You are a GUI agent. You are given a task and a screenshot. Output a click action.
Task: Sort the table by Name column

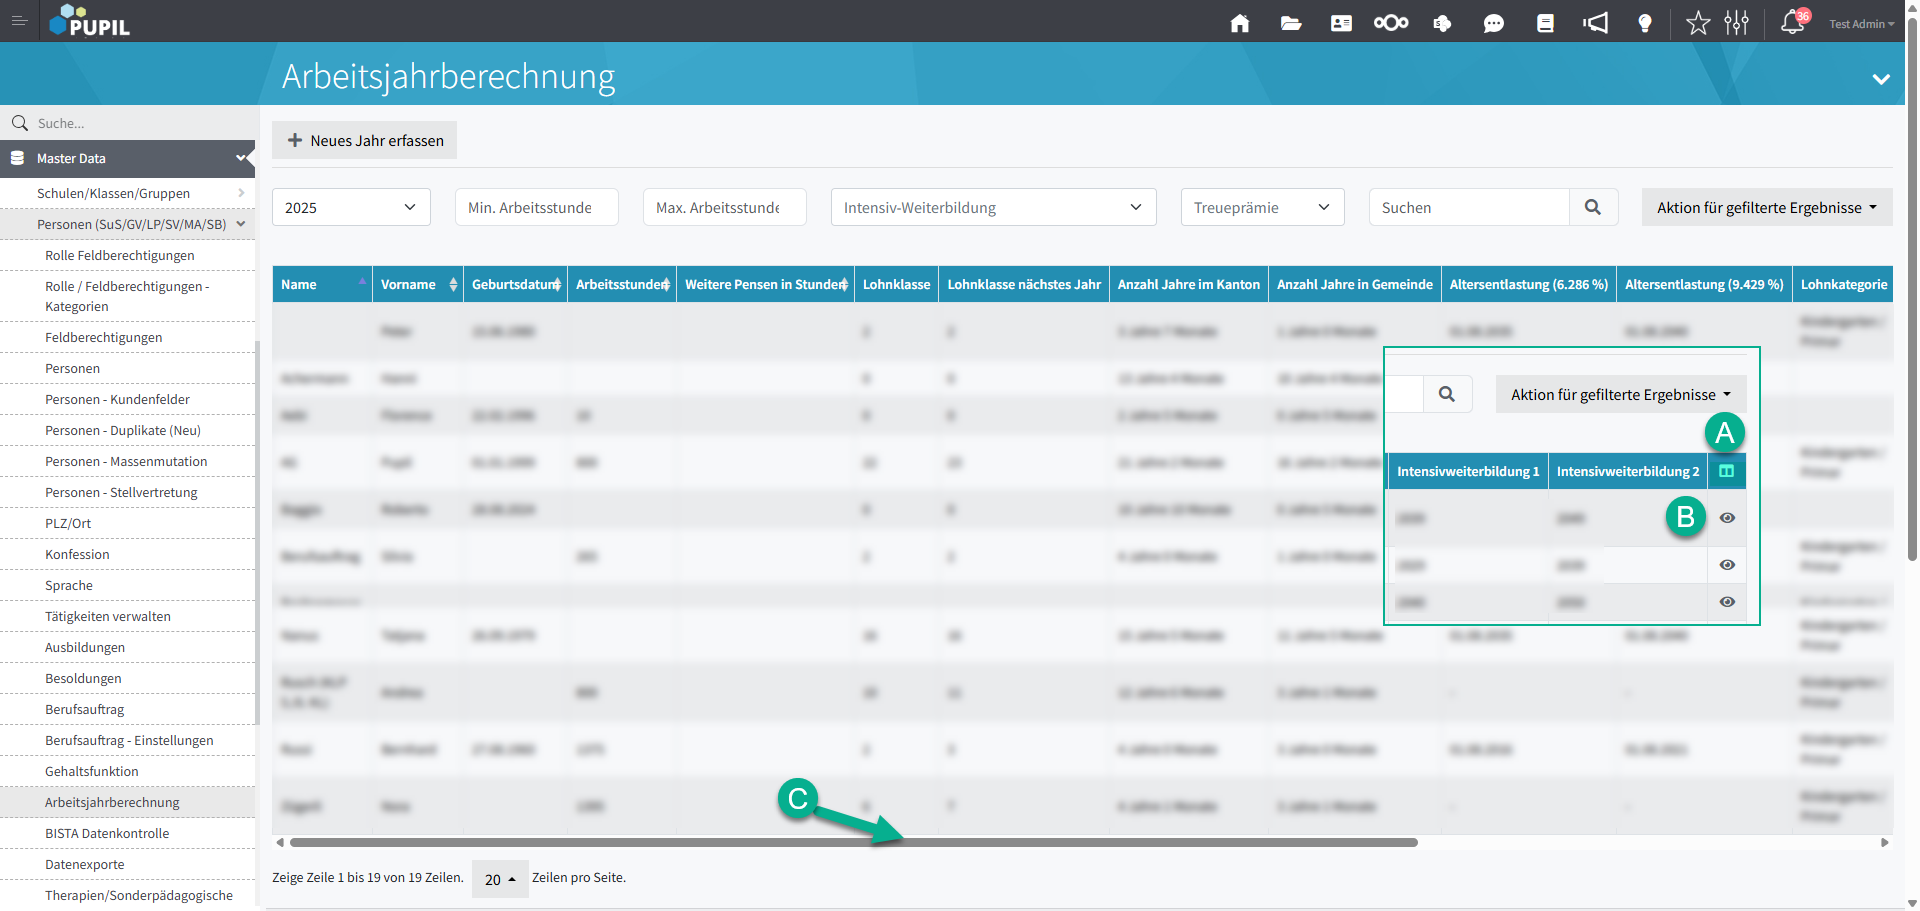322,284
